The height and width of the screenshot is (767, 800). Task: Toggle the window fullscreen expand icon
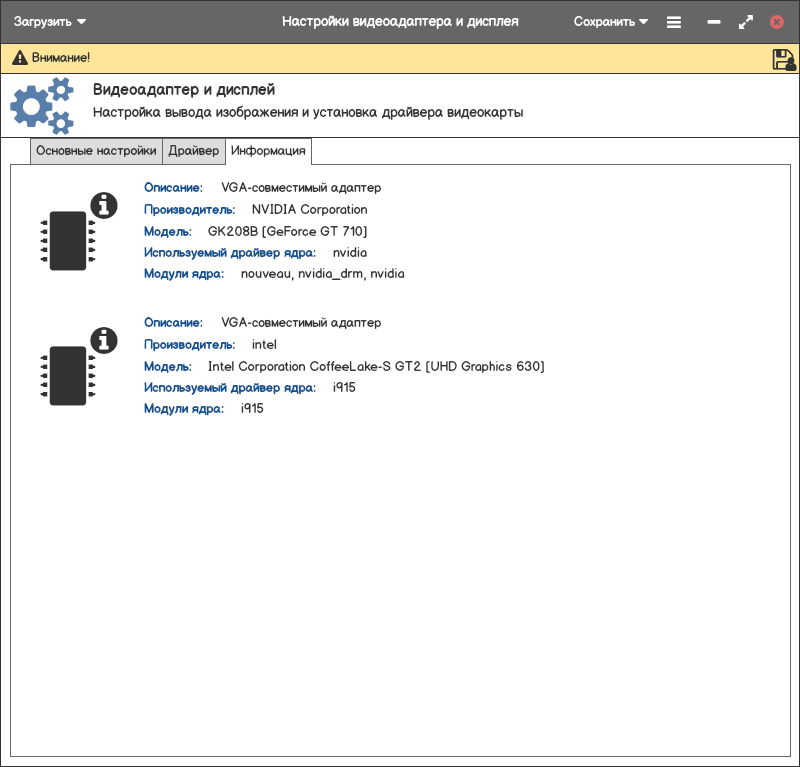(x=746, y=22)
